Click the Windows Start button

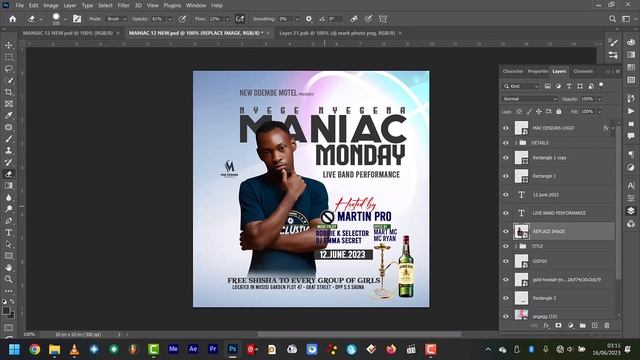pos(14,349)
